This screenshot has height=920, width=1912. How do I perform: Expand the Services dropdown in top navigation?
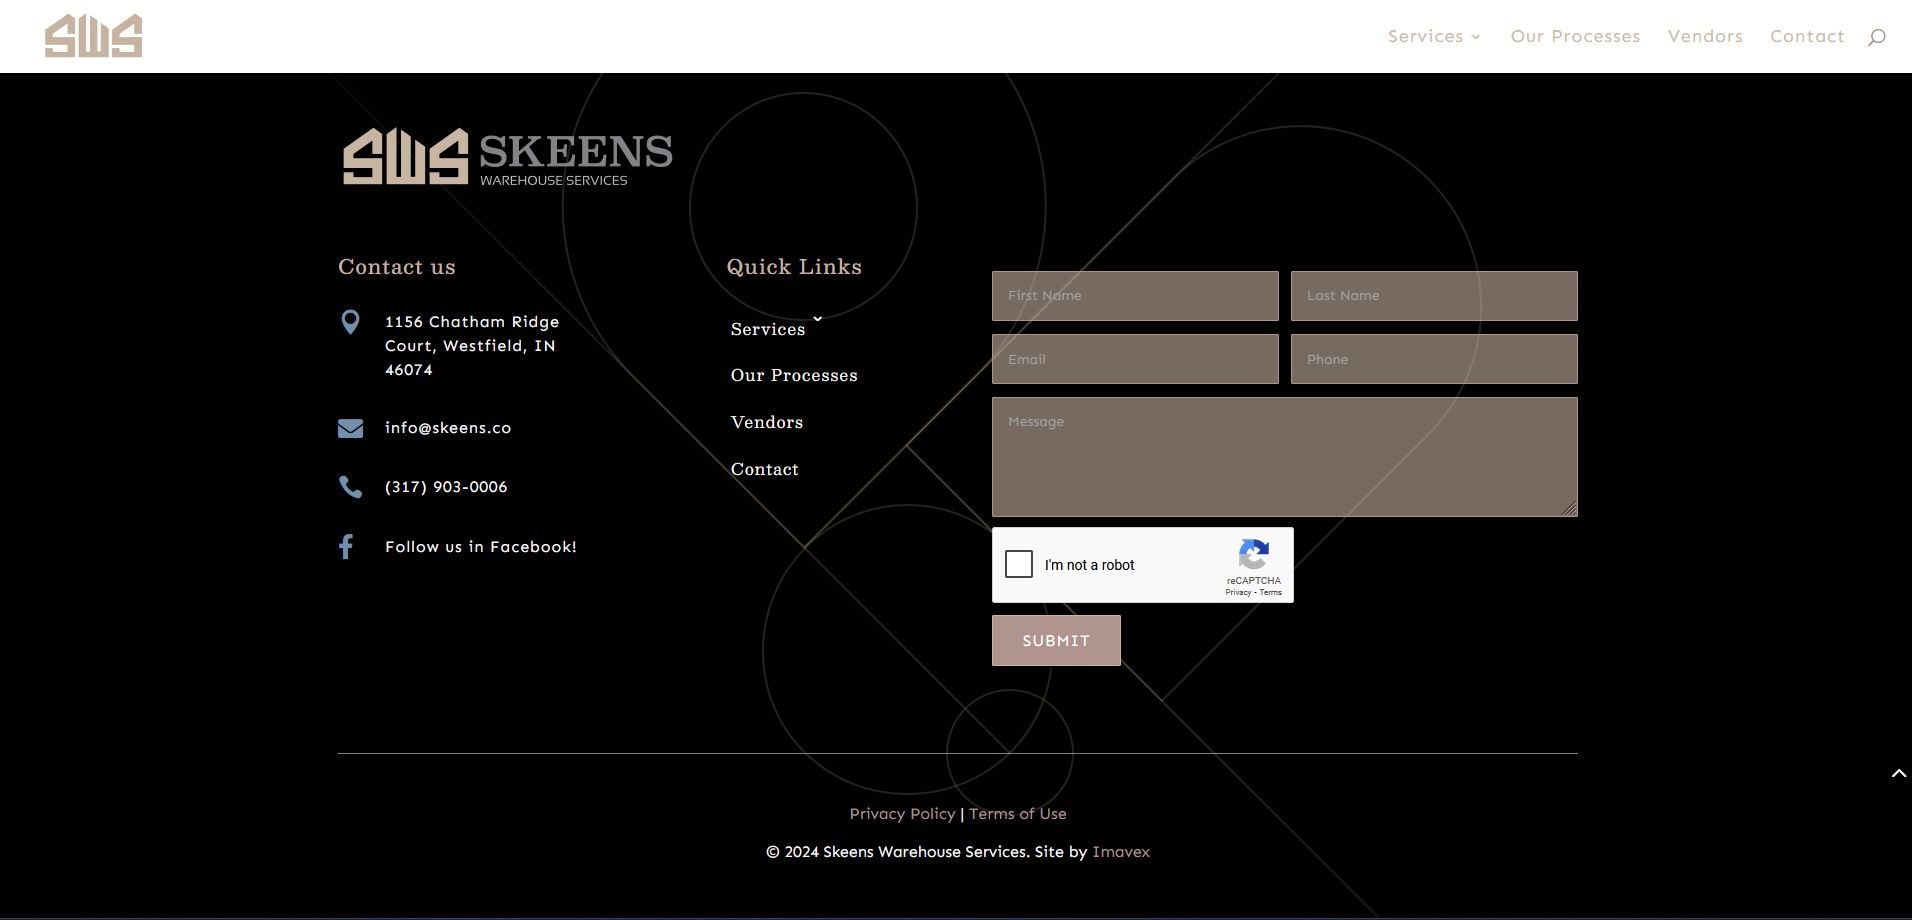click(1433, 37)
